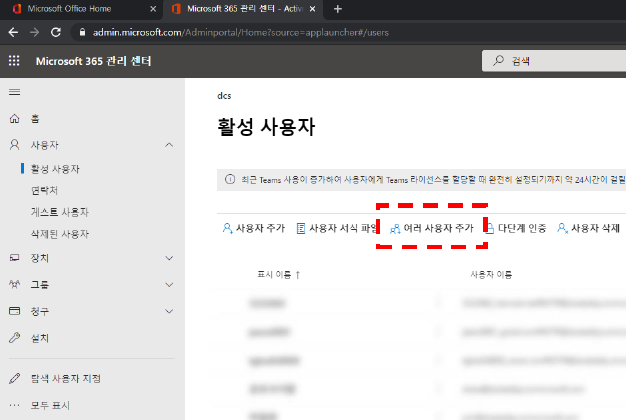This screenshot has height=420, width=626.
Task: Click the 모두 표시 ellipsis icon
Action: 14,405
